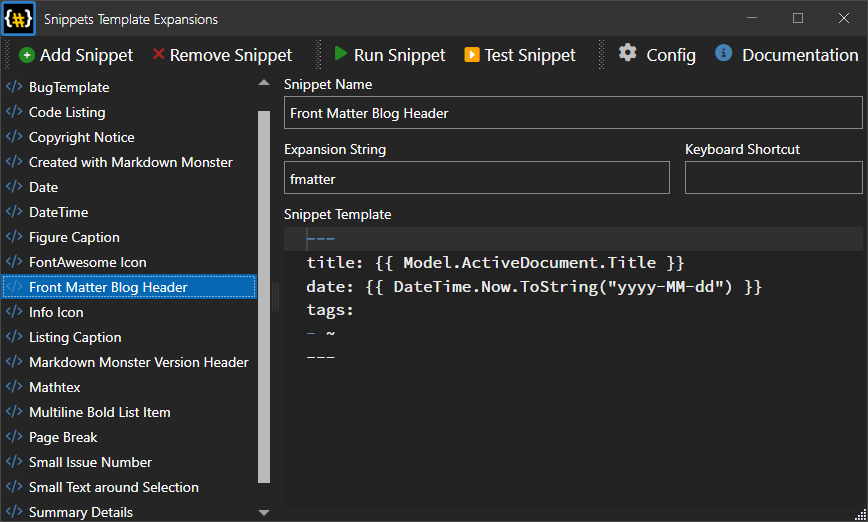Viewport: 868px width, 522px height.
Task: Click the red X Remove Snippet icon
Action: [158, 54]
